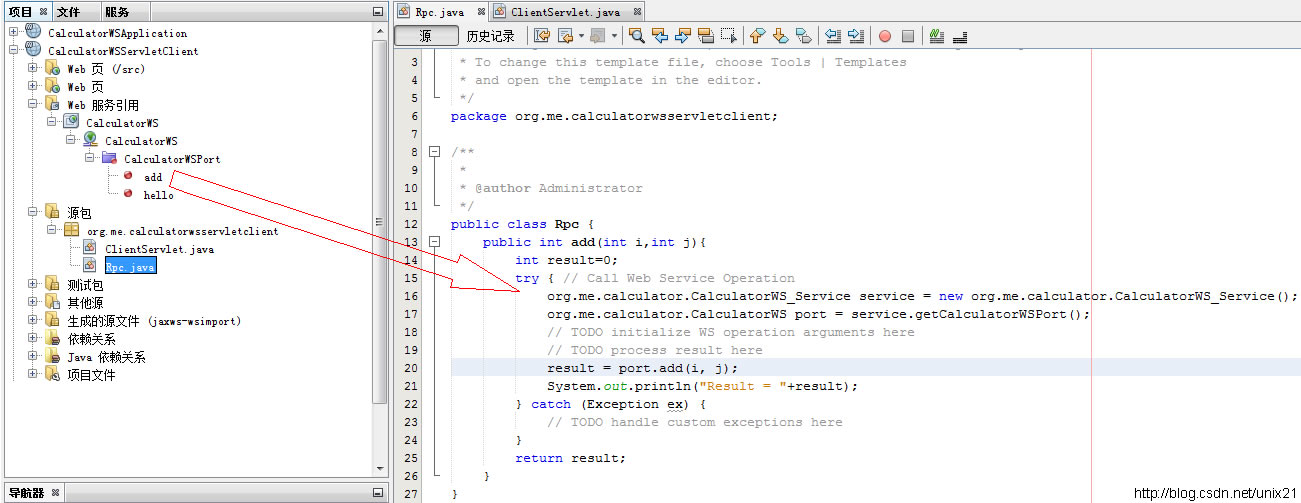Toggle bookmark on current line
This screenshot has width=1301, height=503.
pos(803,36)
